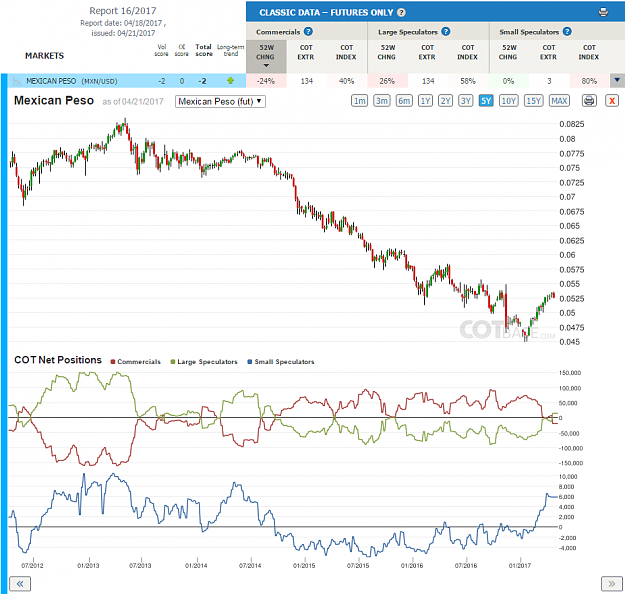Toggle Large Speculators series in legend
The height and width of the screenshot is (594, 625).
204,362
